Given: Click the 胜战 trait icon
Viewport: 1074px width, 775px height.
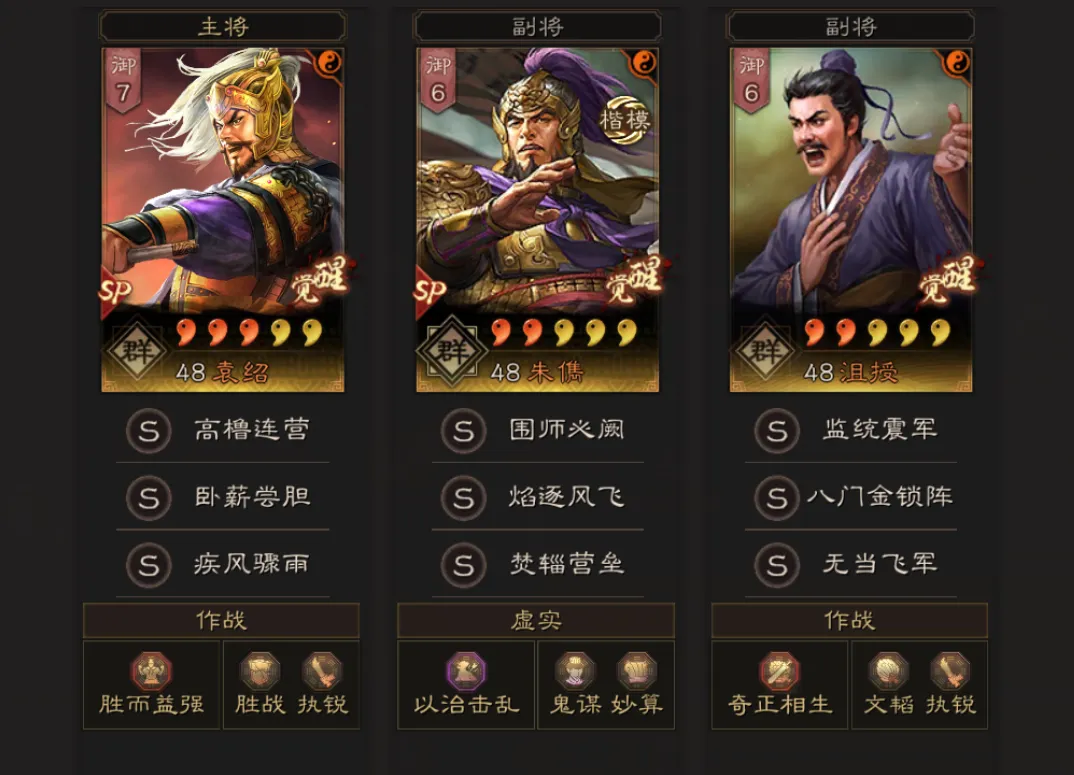Looking at the screenshot, I should pyautogui.click(x=260, y=671).
